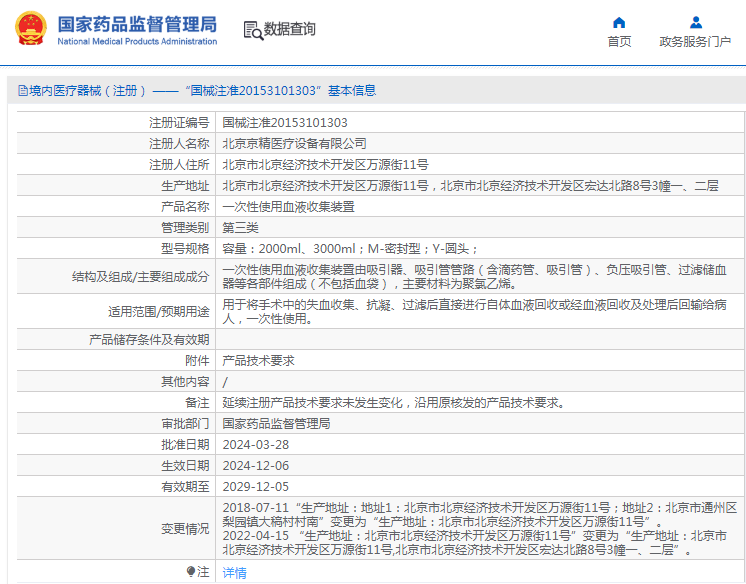The image size is (746, 584).
Task: Click the 首页 home icon
Action: tap(619, 22)
